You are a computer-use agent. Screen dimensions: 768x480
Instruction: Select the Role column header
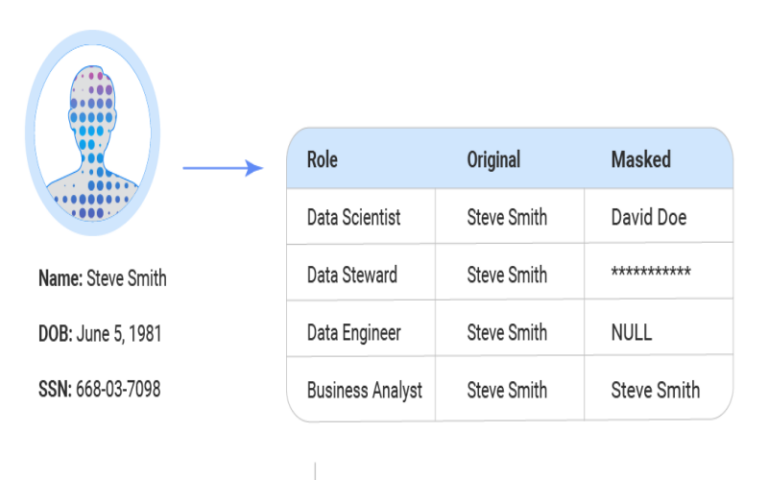pyautogui.click(x=322, y=160)
